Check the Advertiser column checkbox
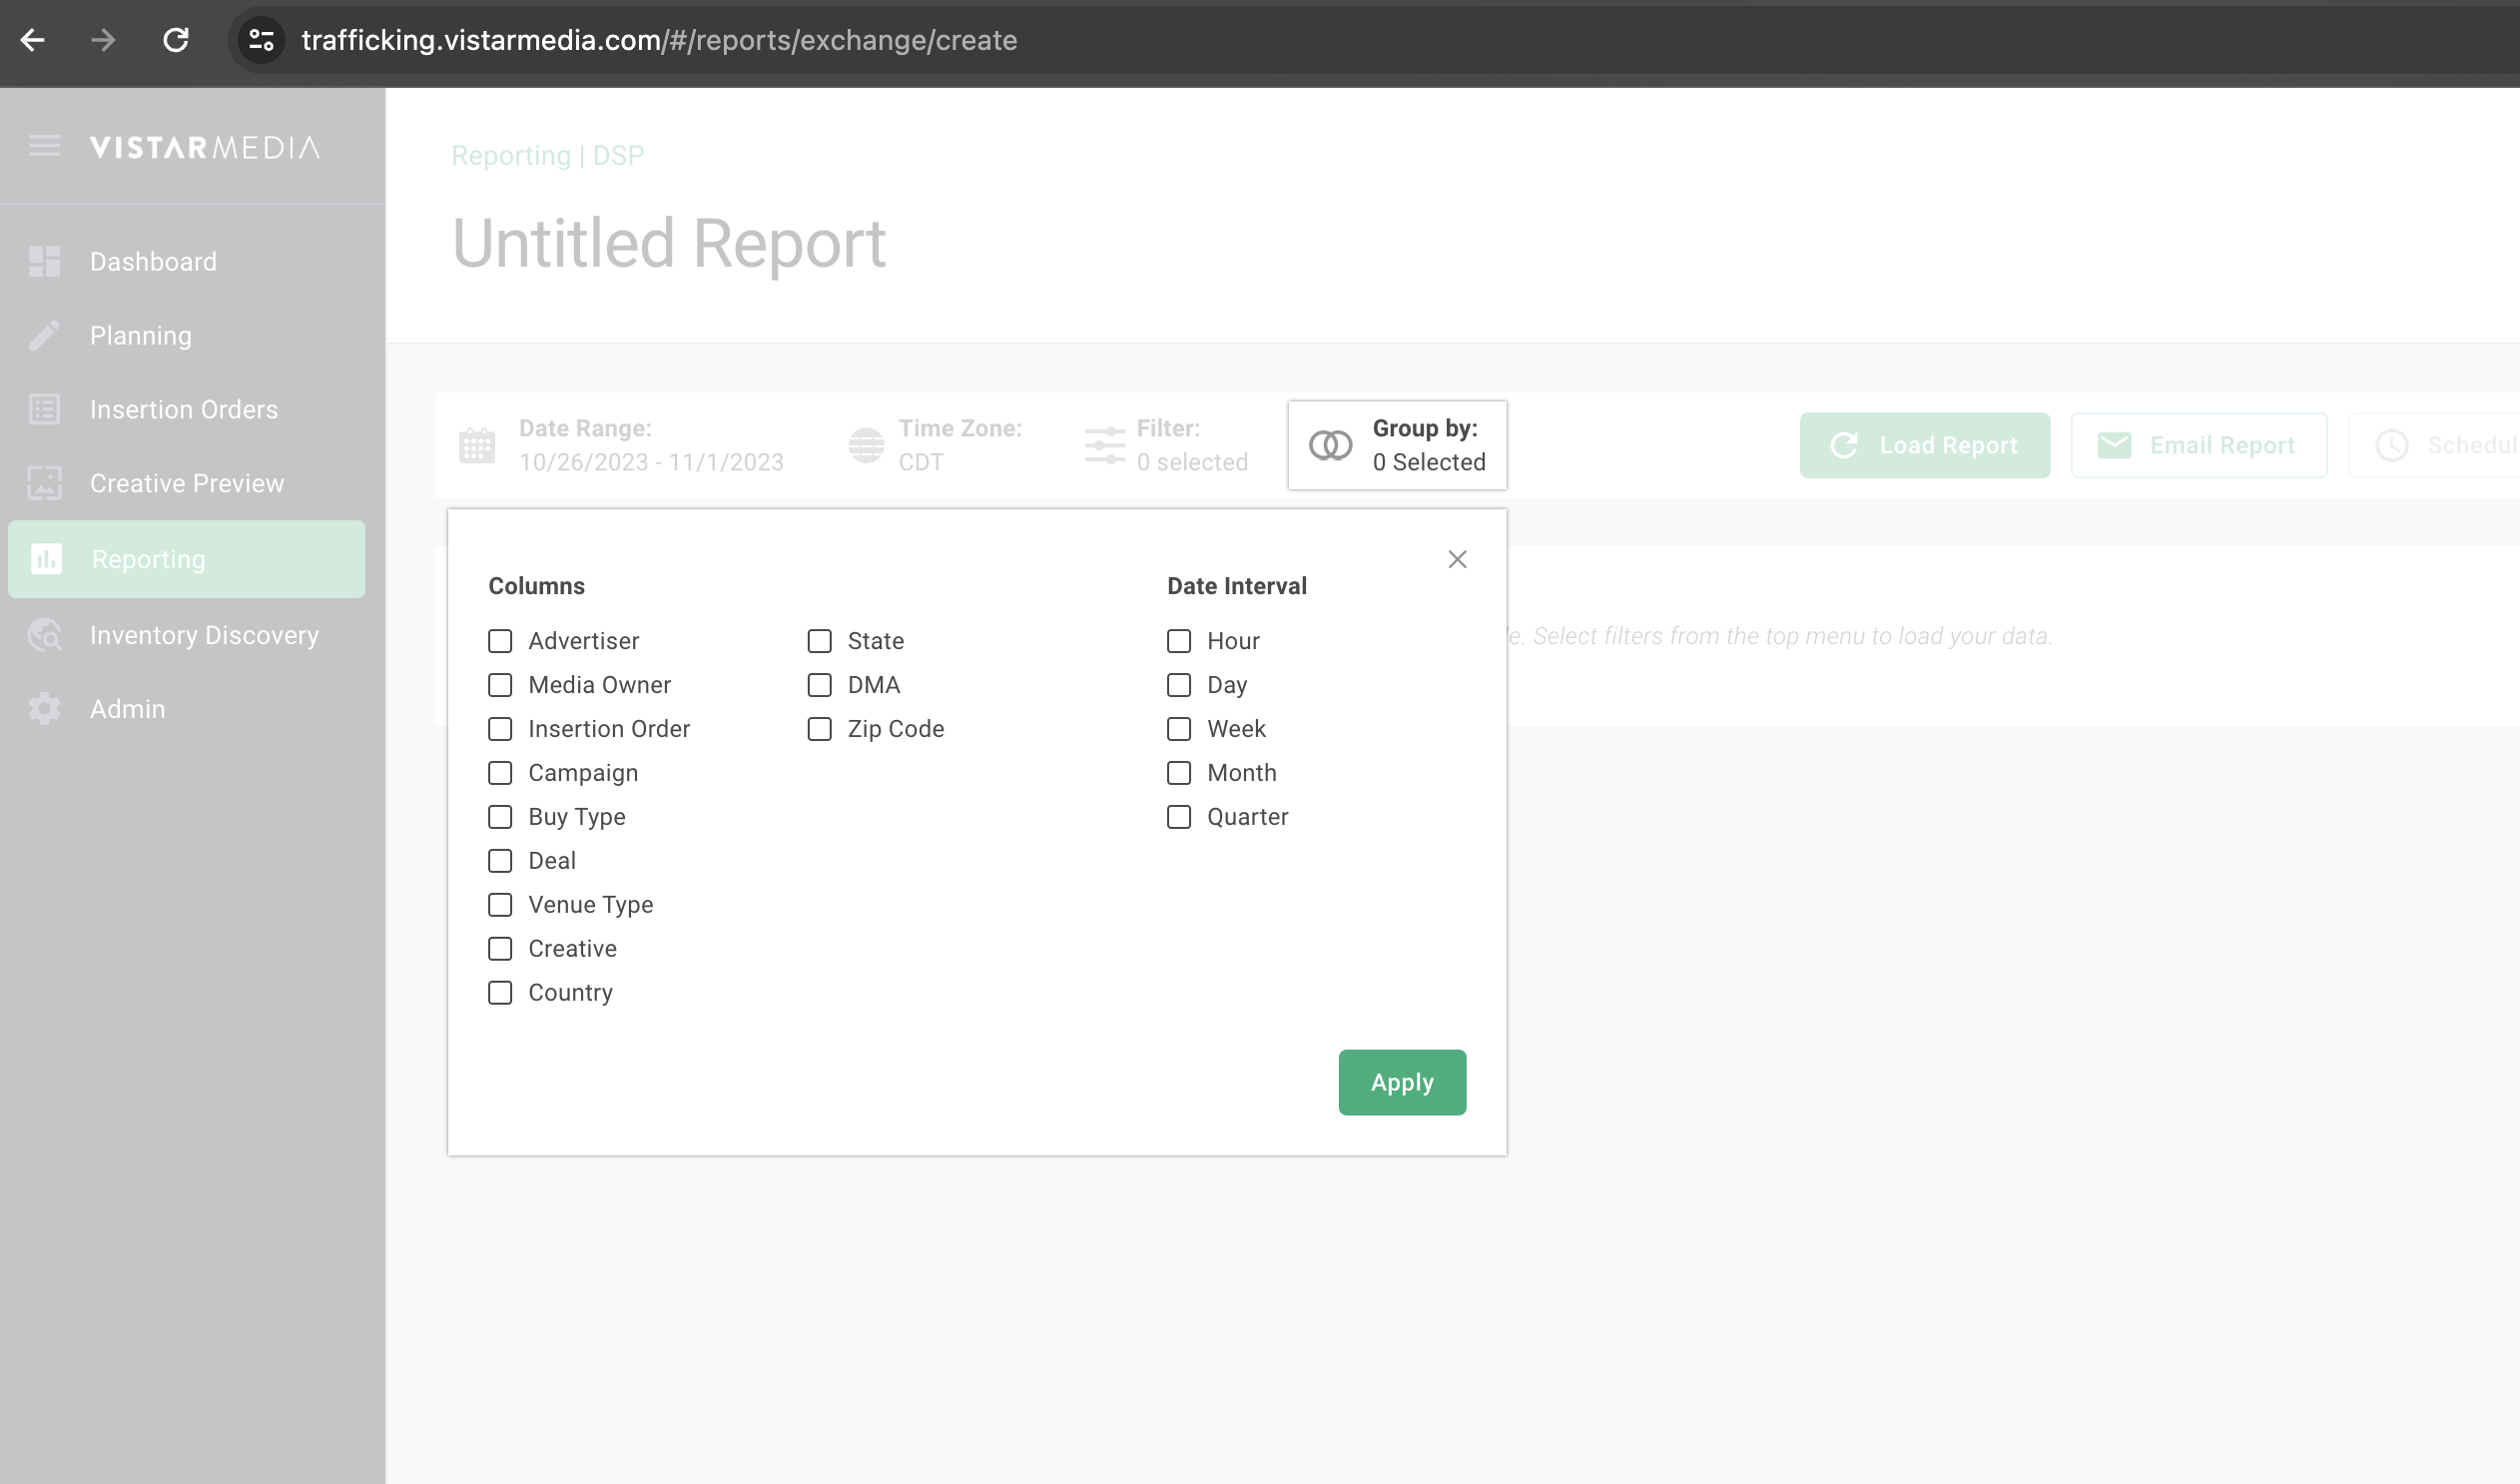The width and height of the screenshot is (2520, 1484). pyautogui.click(x=500, y=641)
